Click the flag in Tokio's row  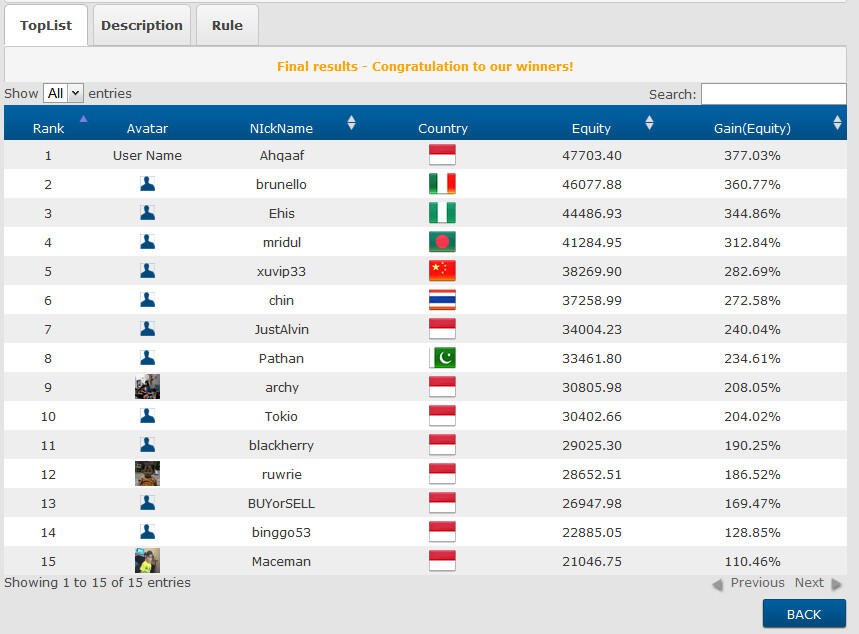pos(442,416)
